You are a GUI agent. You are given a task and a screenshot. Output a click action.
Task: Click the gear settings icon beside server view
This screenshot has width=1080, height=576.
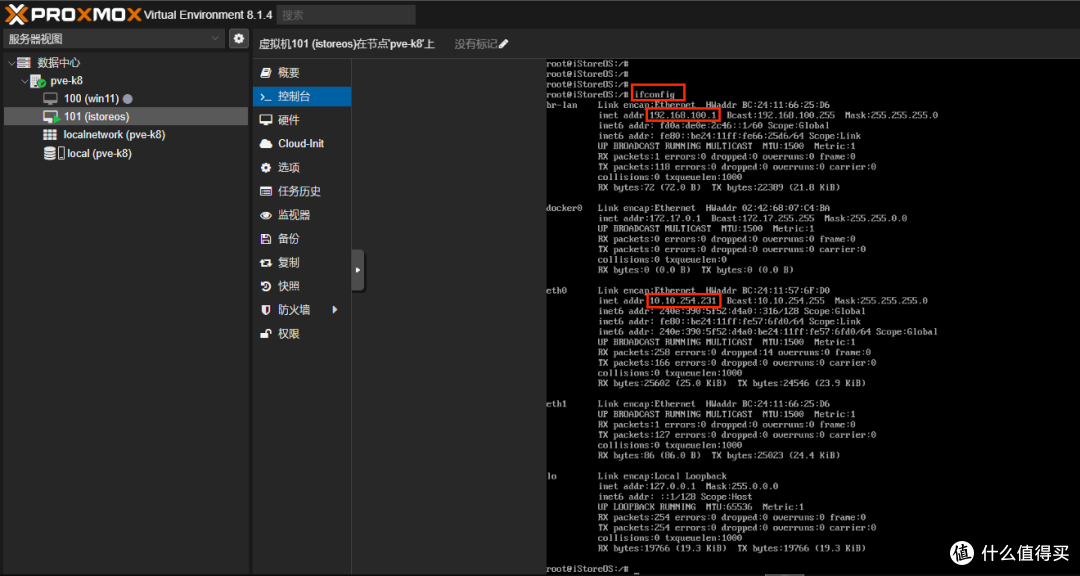pyautogui.click(x=238, y=39)
